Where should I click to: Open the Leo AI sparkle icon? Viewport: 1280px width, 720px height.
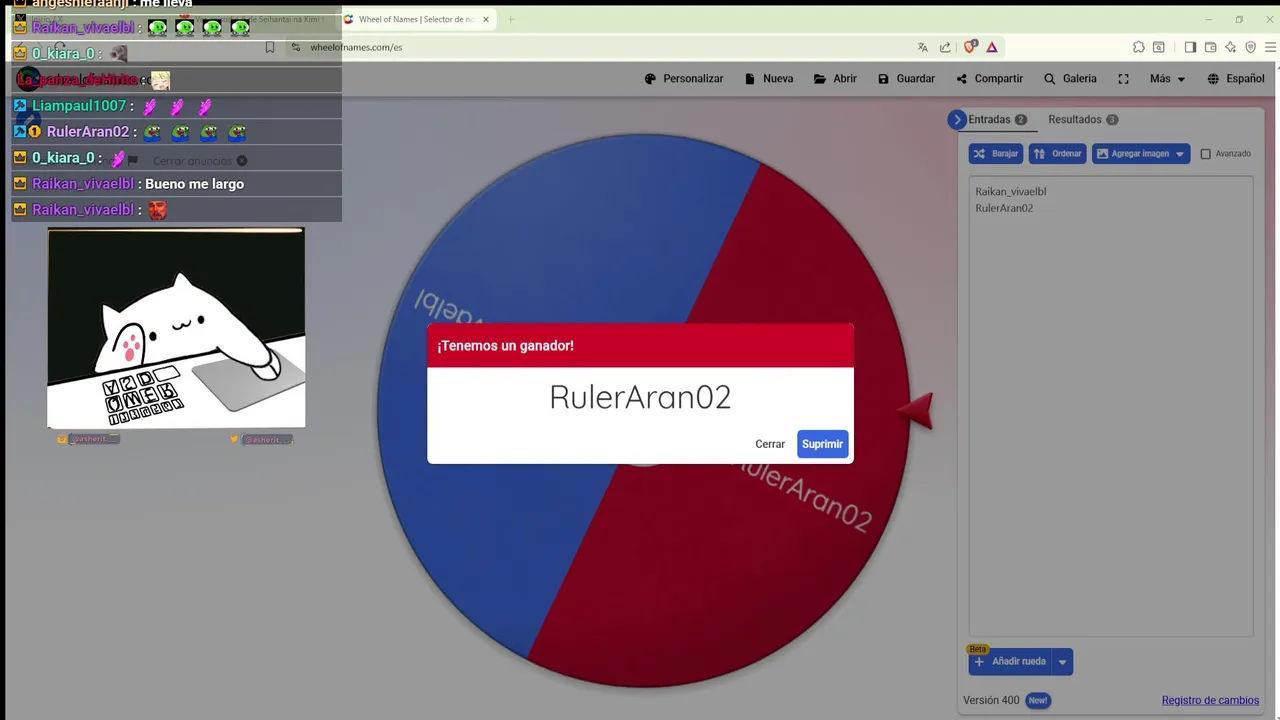pos(1230,47)
